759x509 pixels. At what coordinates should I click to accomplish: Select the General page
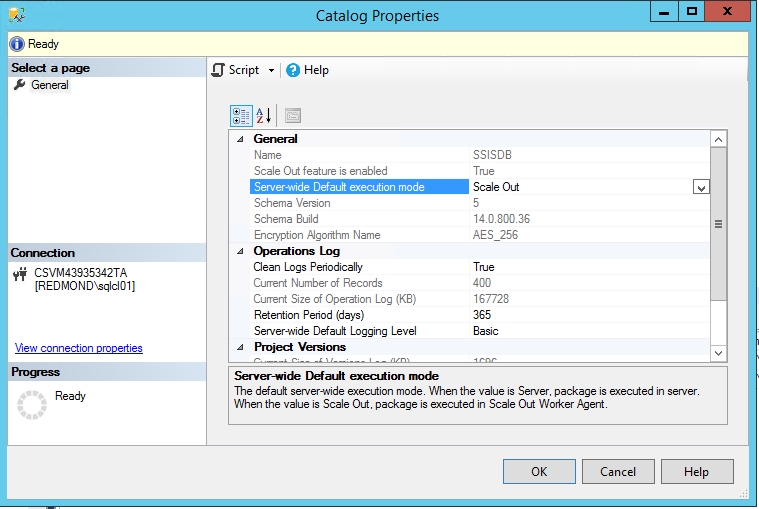(50, 86)
